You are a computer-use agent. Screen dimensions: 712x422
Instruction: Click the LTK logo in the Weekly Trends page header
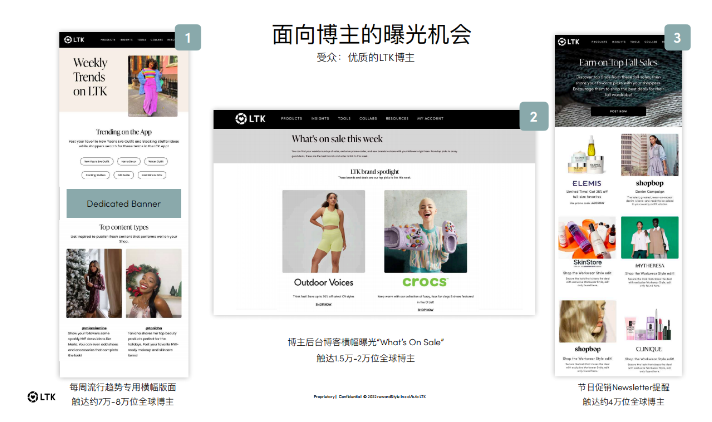74,40
